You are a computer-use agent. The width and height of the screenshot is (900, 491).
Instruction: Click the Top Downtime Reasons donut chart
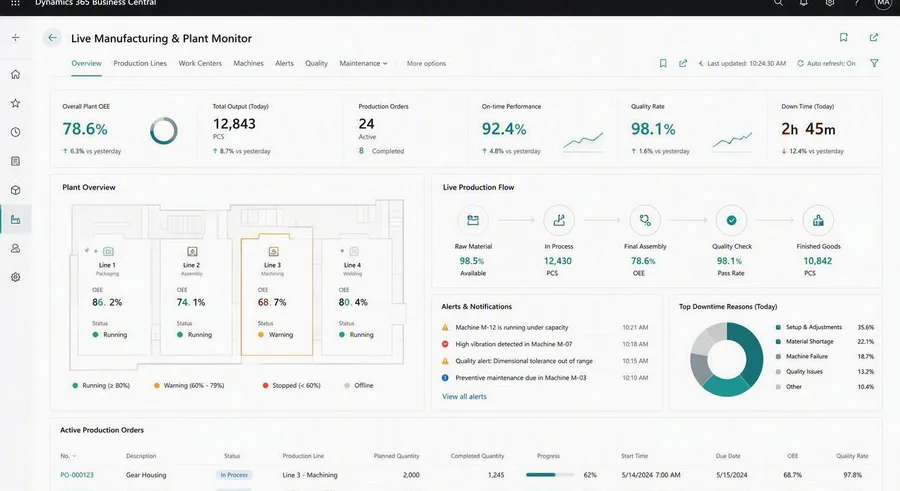coord(727,359)
